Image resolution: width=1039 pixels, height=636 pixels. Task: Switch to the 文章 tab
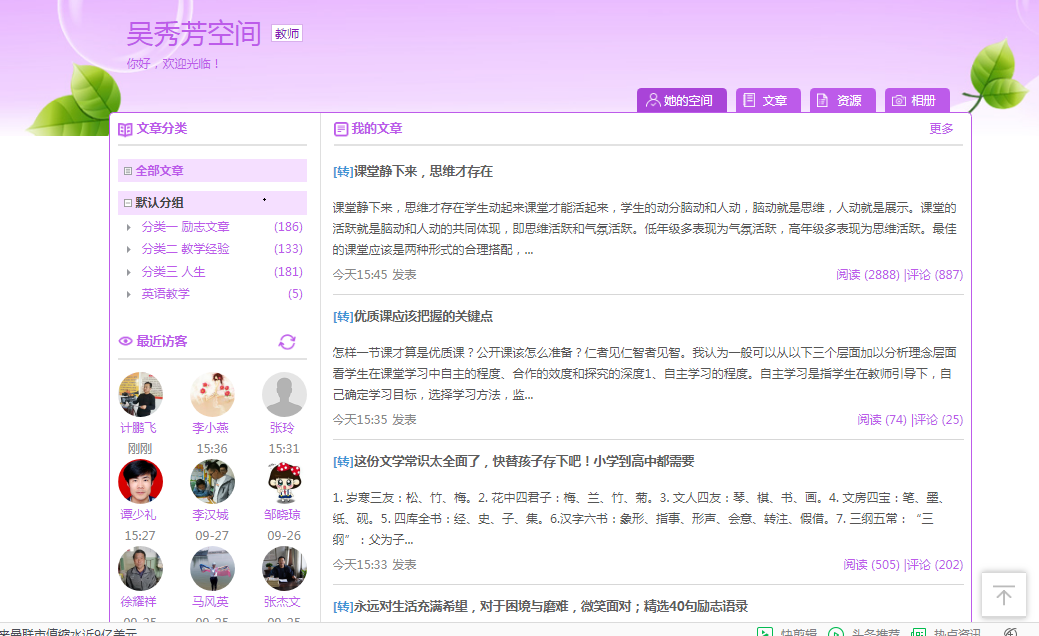pyautogui.click(x=768, y=100)
